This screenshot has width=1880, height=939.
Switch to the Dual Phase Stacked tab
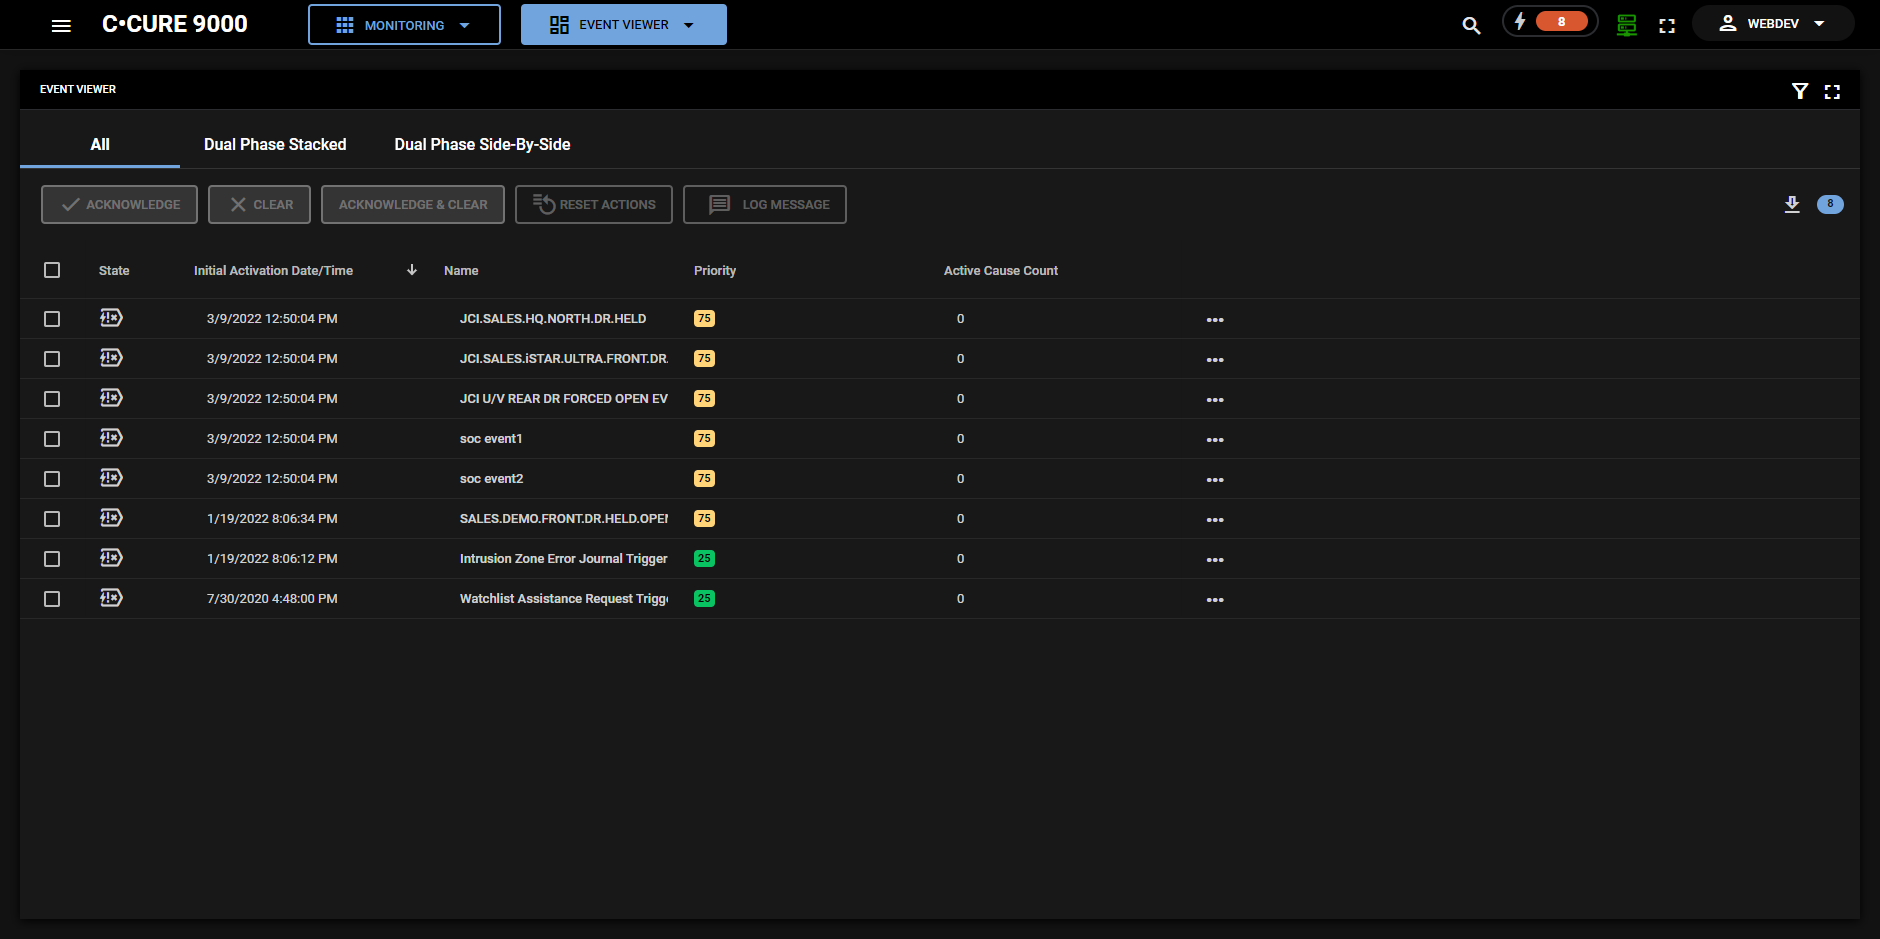(x=274, y=144)
